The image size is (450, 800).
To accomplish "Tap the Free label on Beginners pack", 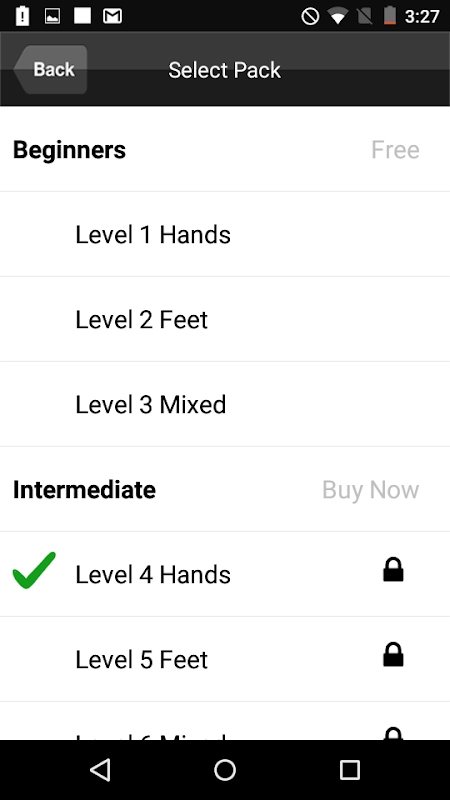I will pos(395,149).
